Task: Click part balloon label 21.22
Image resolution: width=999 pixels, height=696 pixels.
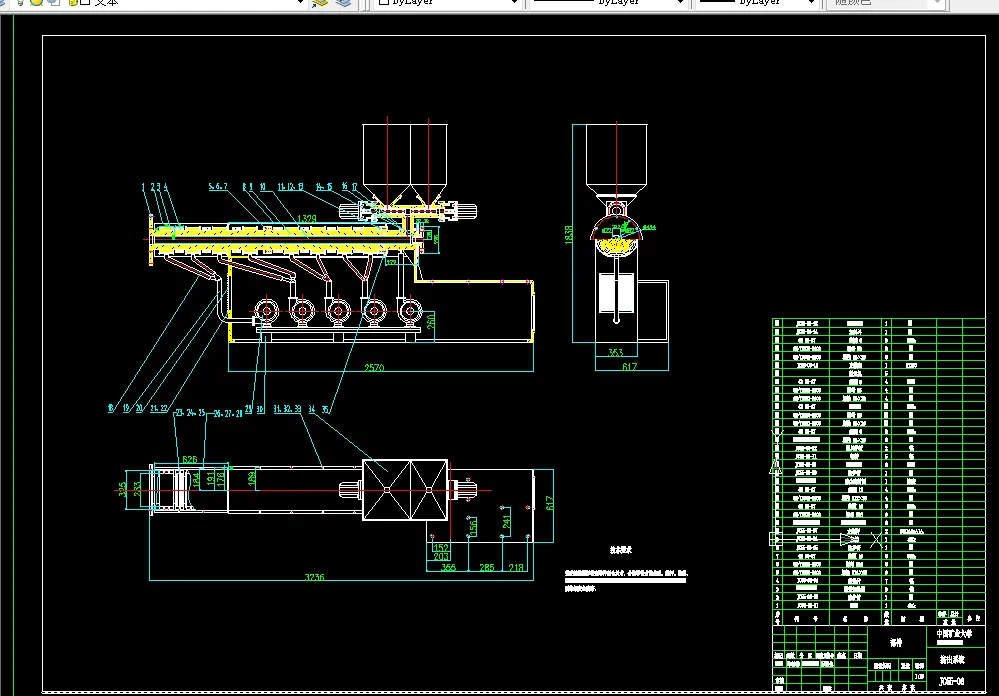Action: [159, 409]
